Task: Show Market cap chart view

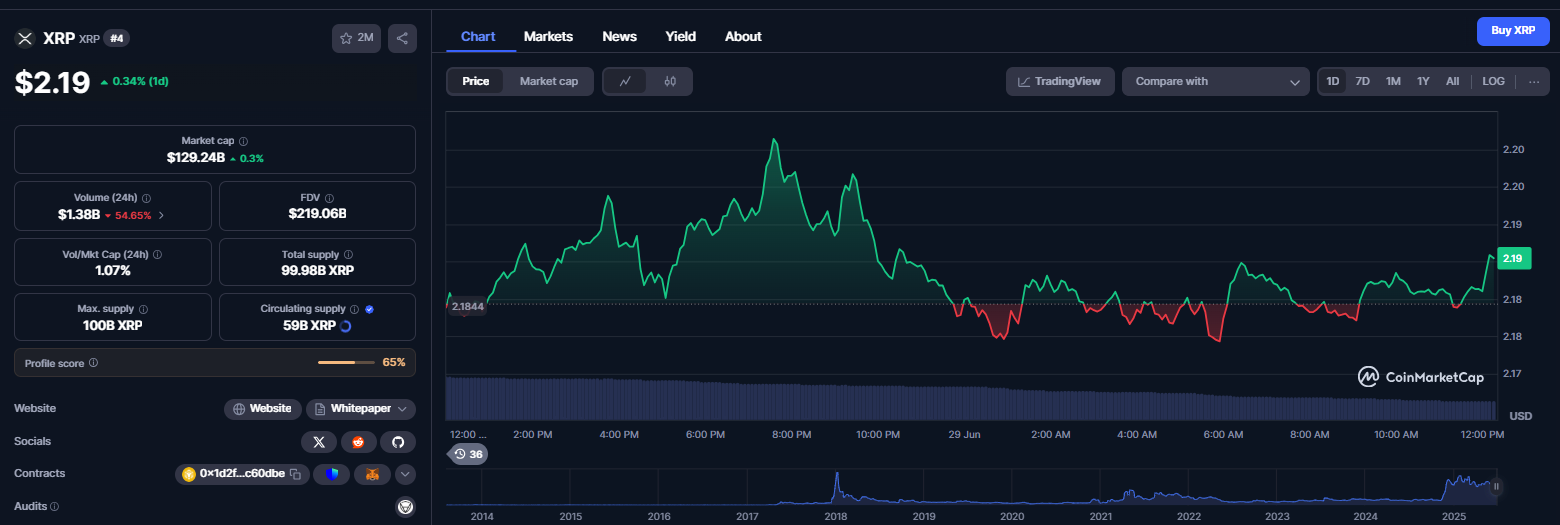Action: coord(549,81)
